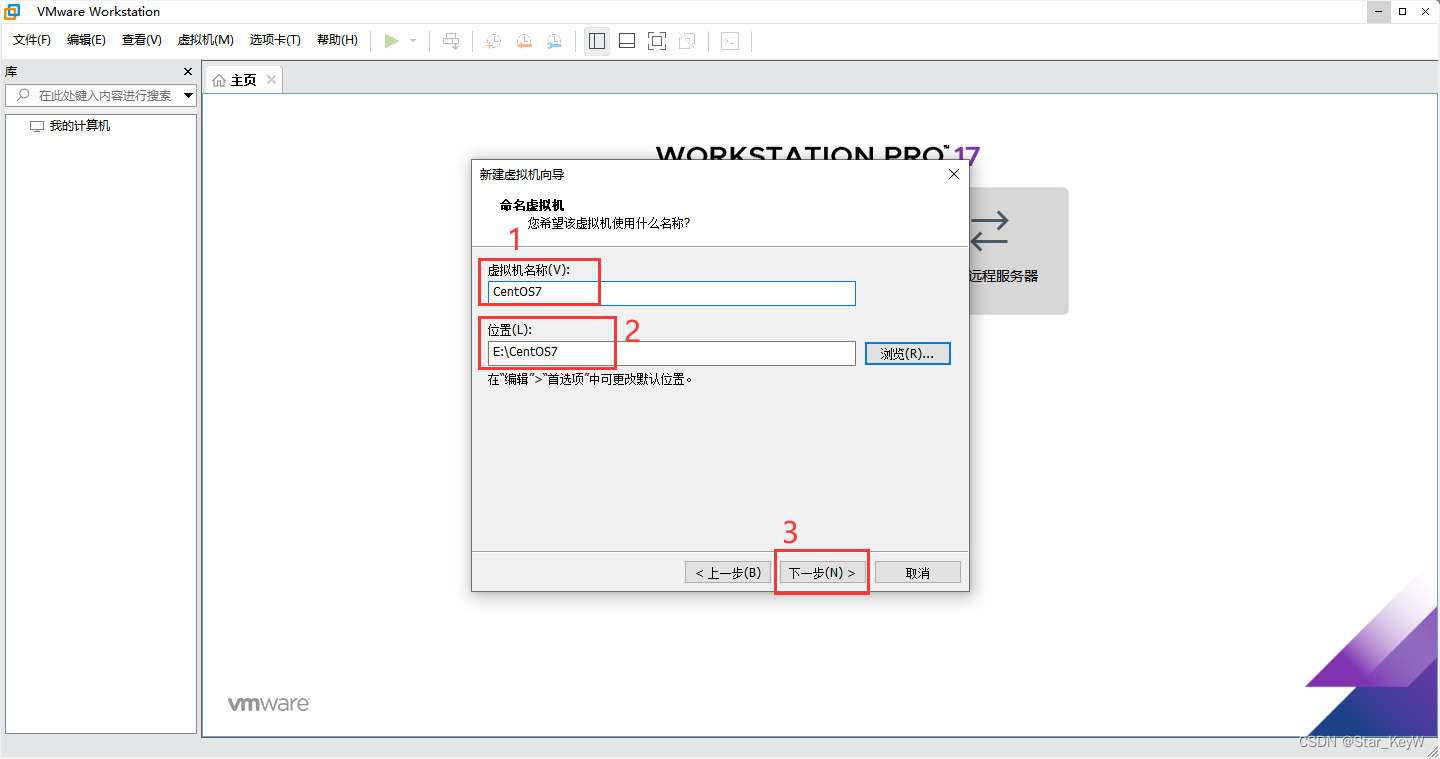Screen dimensions: 1440x759
Task: Open the 虚拟机(M) menu
Action: click(x=205, y=40)
